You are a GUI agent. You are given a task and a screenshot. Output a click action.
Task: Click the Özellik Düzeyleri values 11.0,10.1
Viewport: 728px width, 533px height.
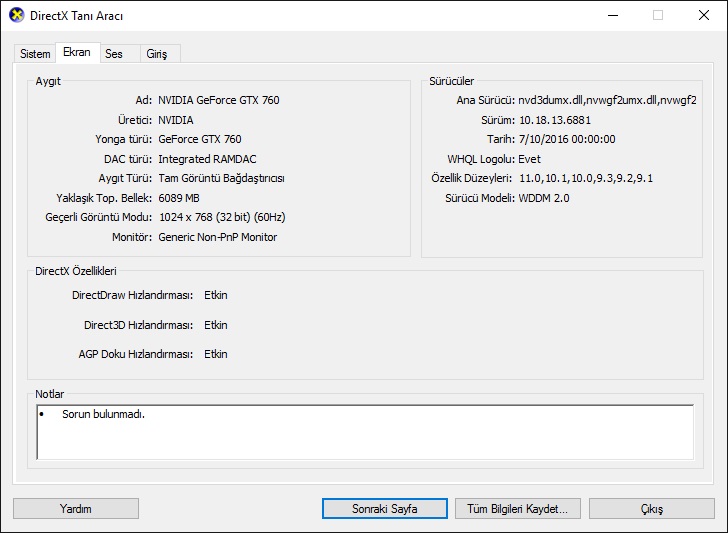coord(586,178)
